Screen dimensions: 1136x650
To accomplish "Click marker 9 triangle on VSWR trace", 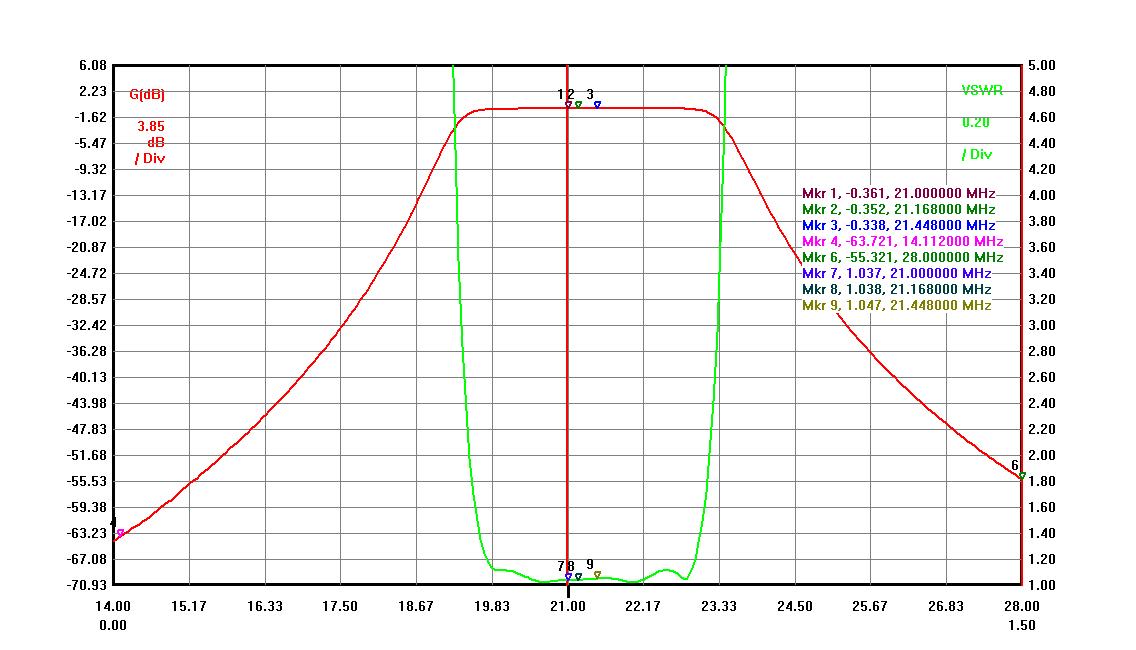I will [597, 575].
